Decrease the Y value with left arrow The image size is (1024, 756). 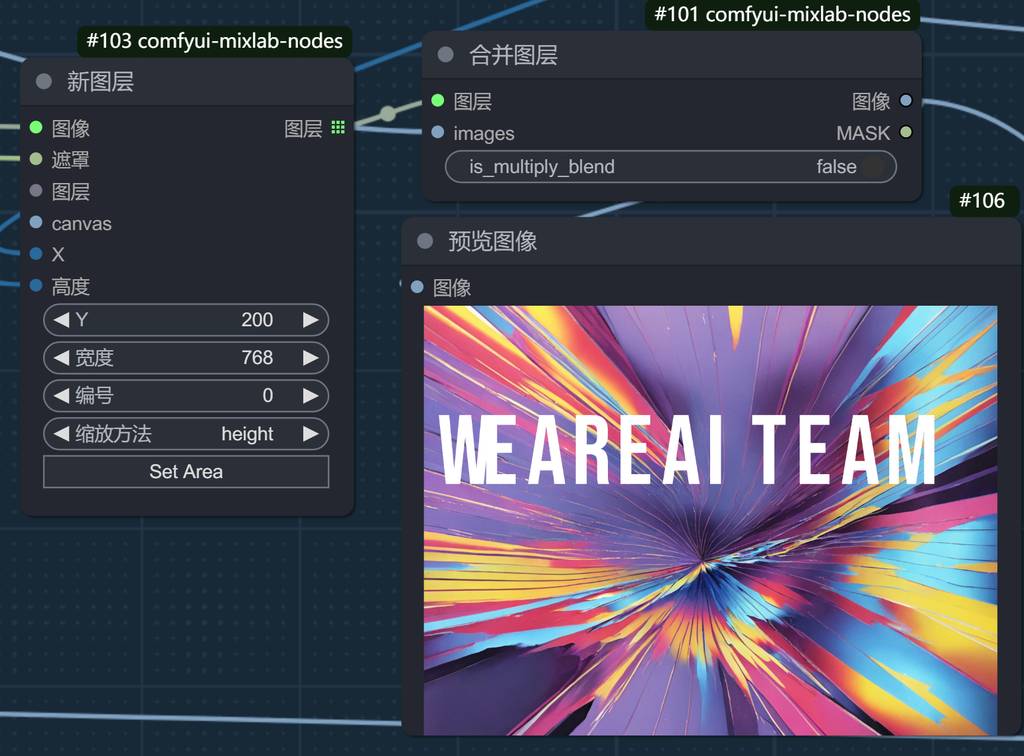(x=62, y=320)
